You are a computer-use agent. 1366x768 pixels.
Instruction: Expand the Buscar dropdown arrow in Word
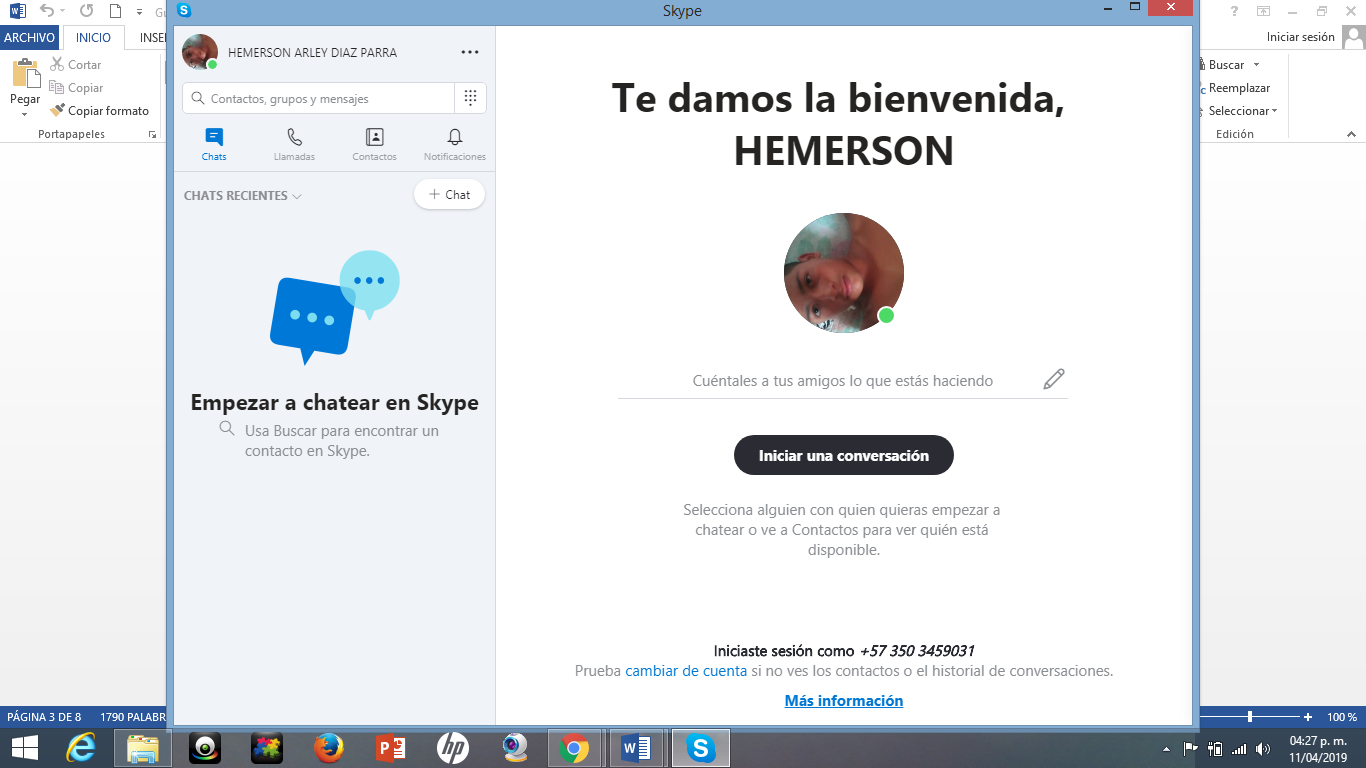click(1256, 65)
